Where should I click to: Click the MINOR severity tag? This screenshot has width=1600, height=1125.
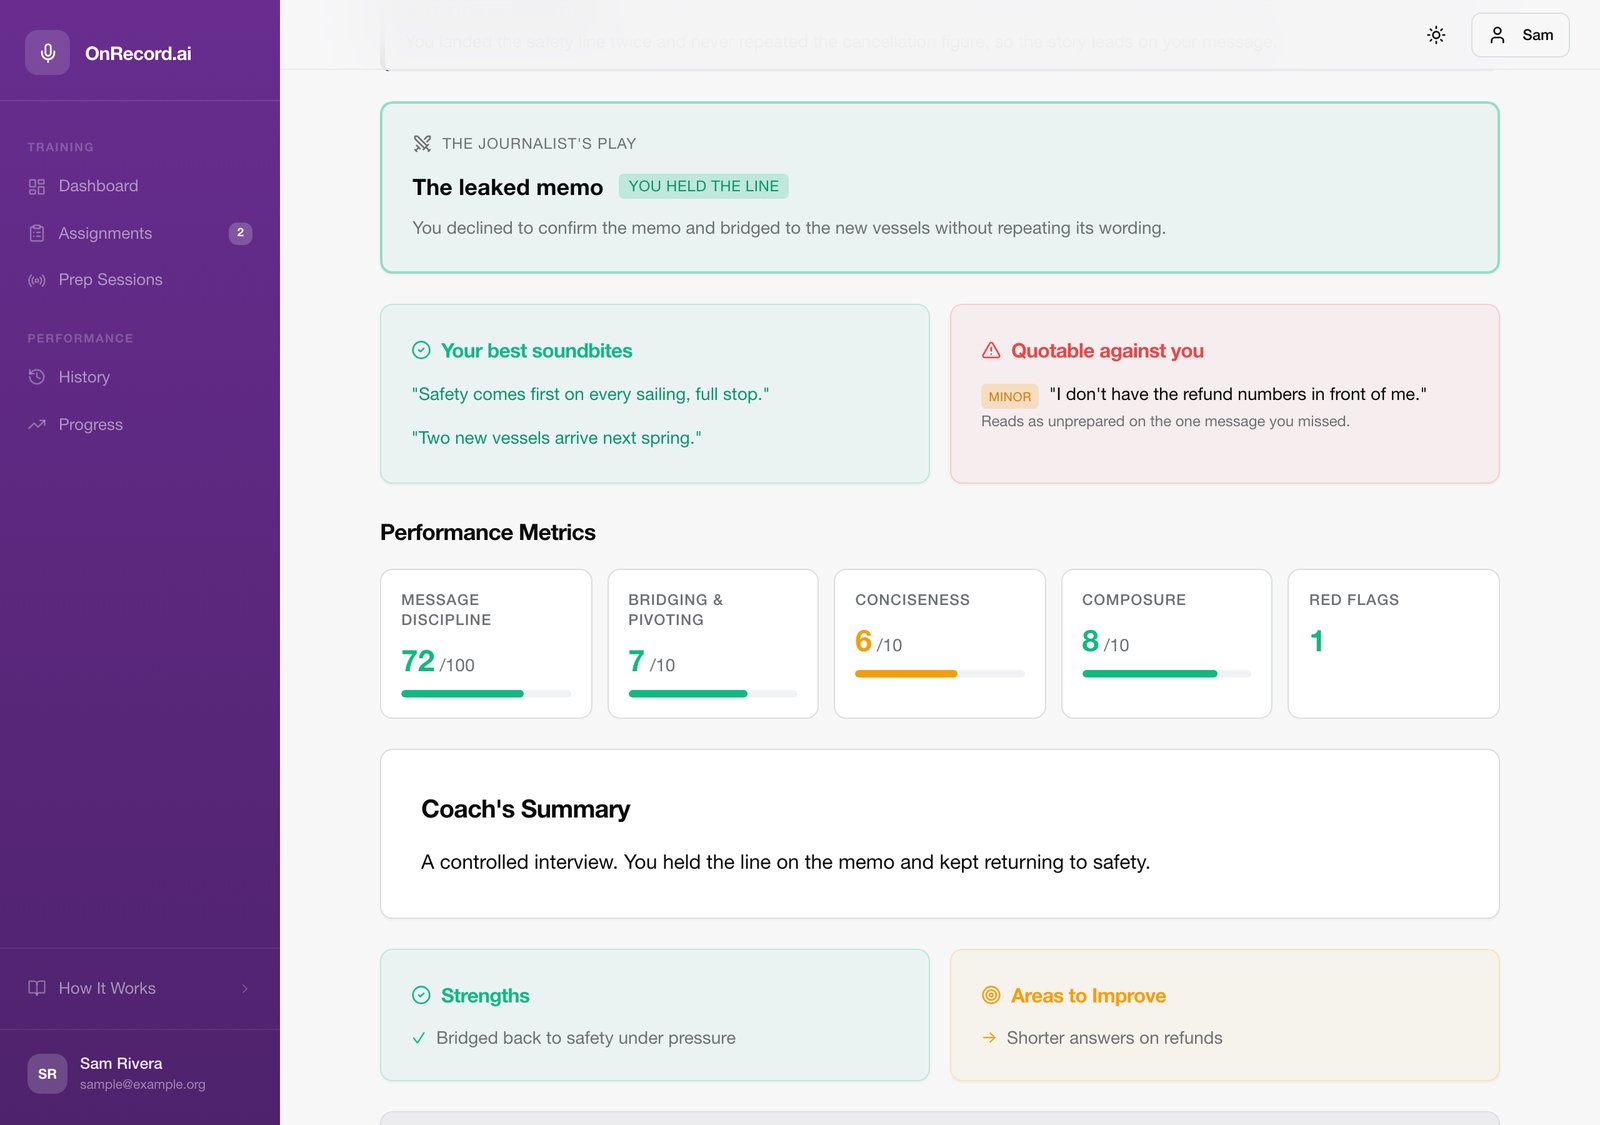click(1010, 396)
